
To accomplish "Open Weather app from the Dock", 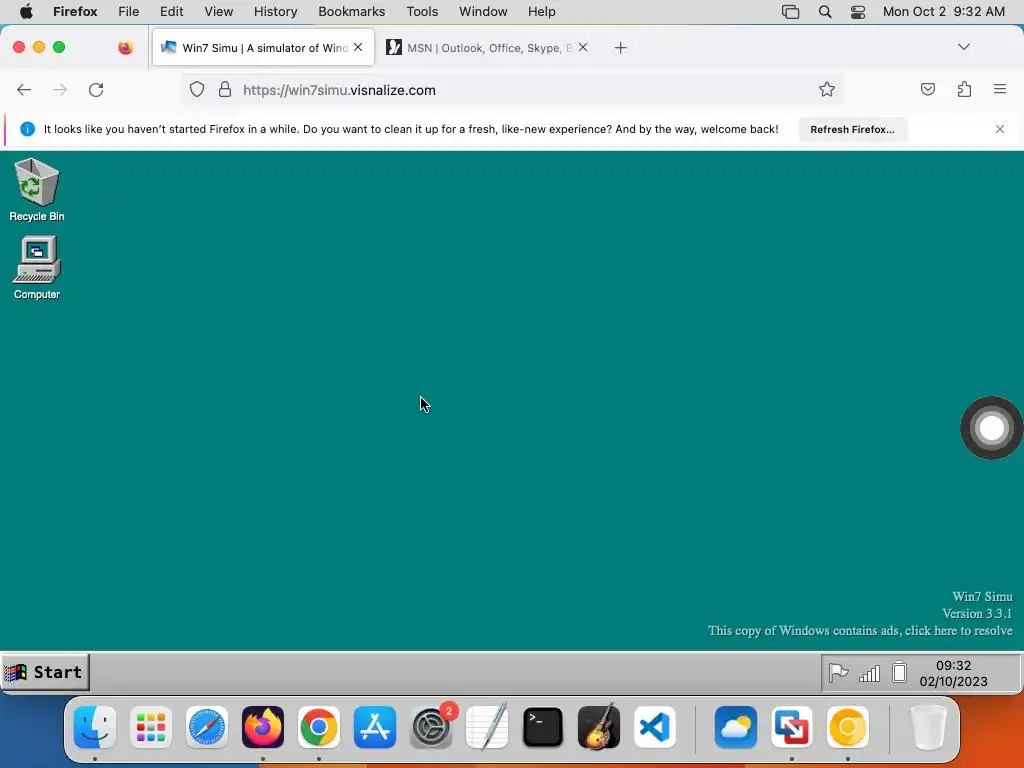I will coord(736,726).
